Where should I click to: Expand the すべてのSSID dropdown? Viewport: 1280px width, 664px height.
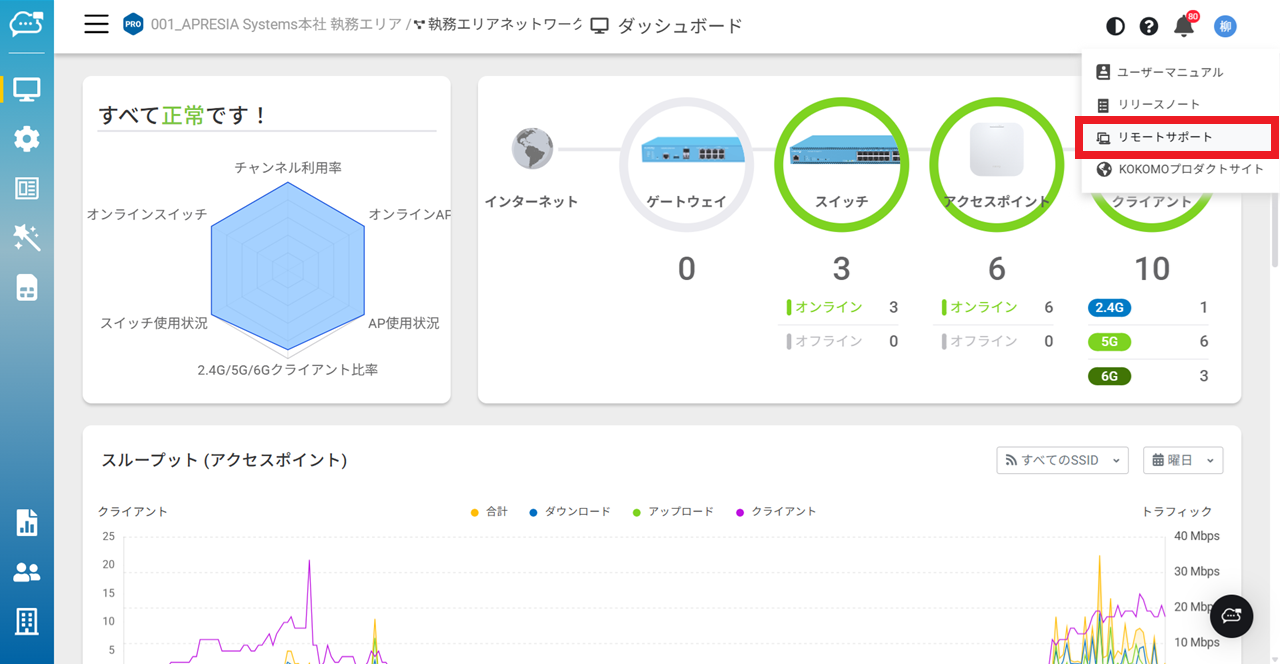coord(1062,460)
